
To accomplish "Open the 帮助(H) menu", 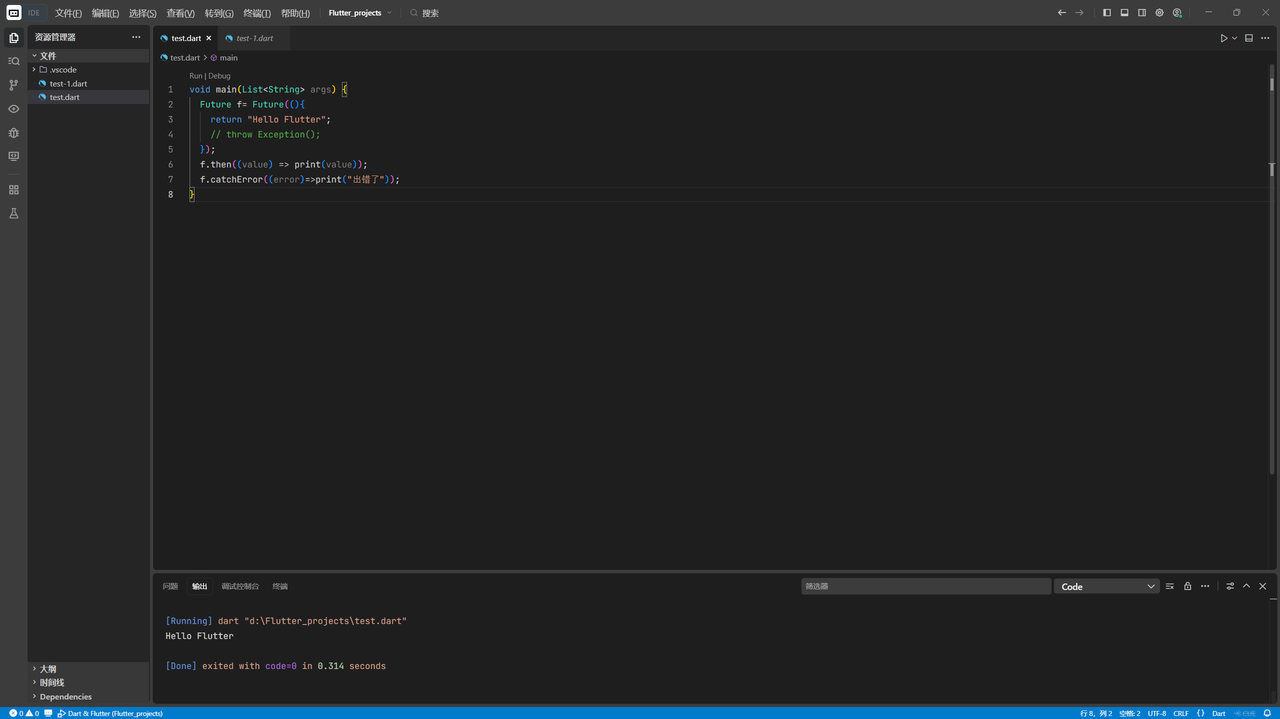I will [295, 13].
